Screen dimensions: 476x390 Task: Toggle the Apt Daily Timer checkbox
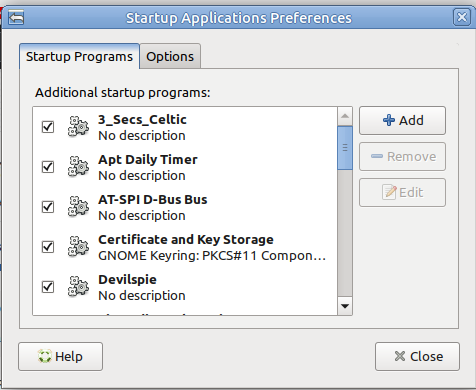coord(48,167)
